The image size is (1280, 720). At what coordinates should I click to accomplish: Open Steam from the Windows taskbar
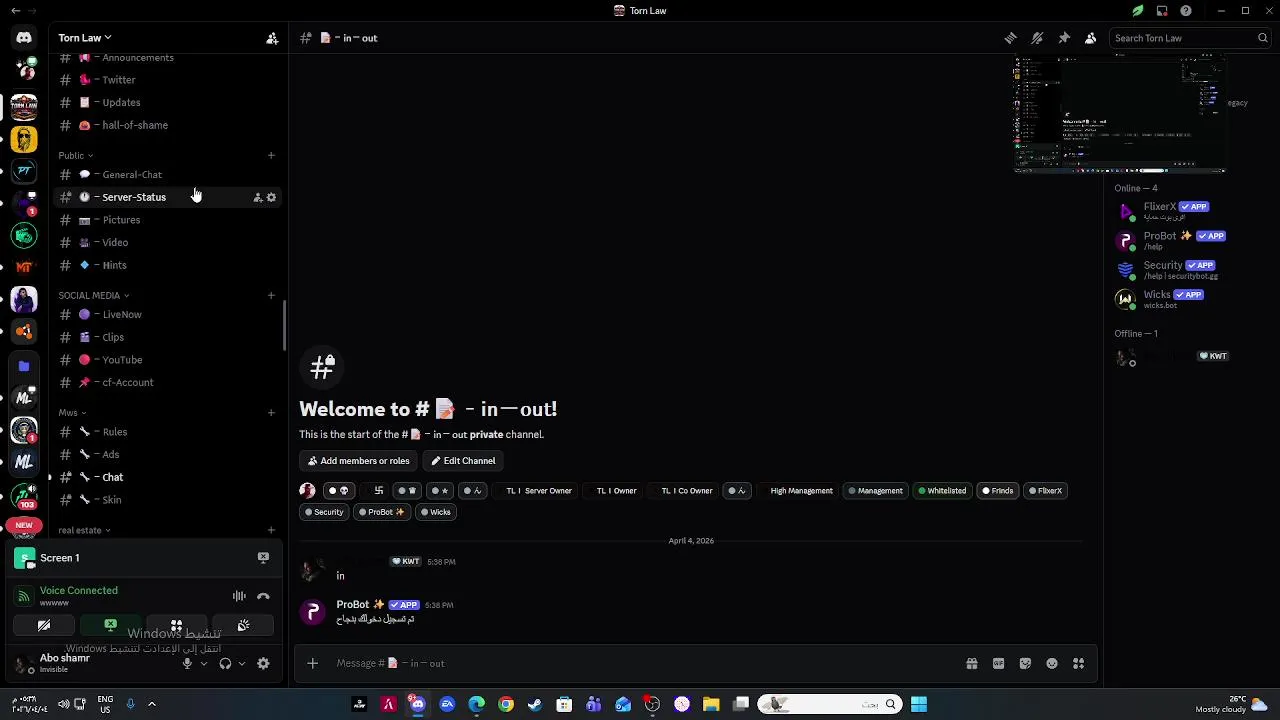pyautogui.click(x=535, y=705)
